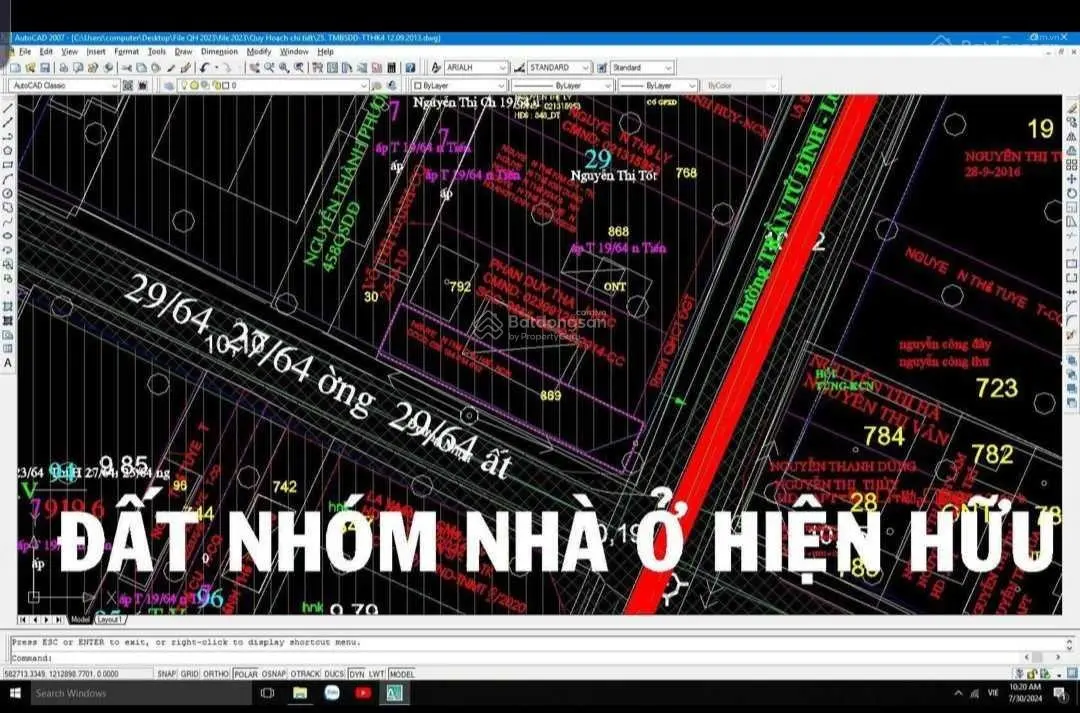Image resolution: width=1080 pixels, height=713 pixels.
Task: Click the Layer Previous icon
Action: pos(393,85)
